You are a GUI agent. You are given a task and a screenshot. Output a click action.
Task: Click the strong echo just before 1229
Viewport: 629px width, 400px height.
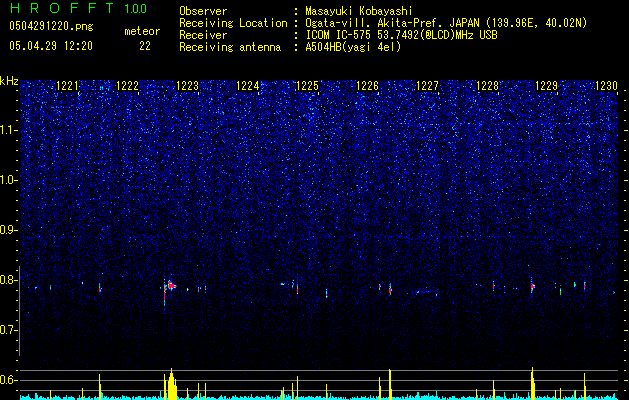click(532, 286)
